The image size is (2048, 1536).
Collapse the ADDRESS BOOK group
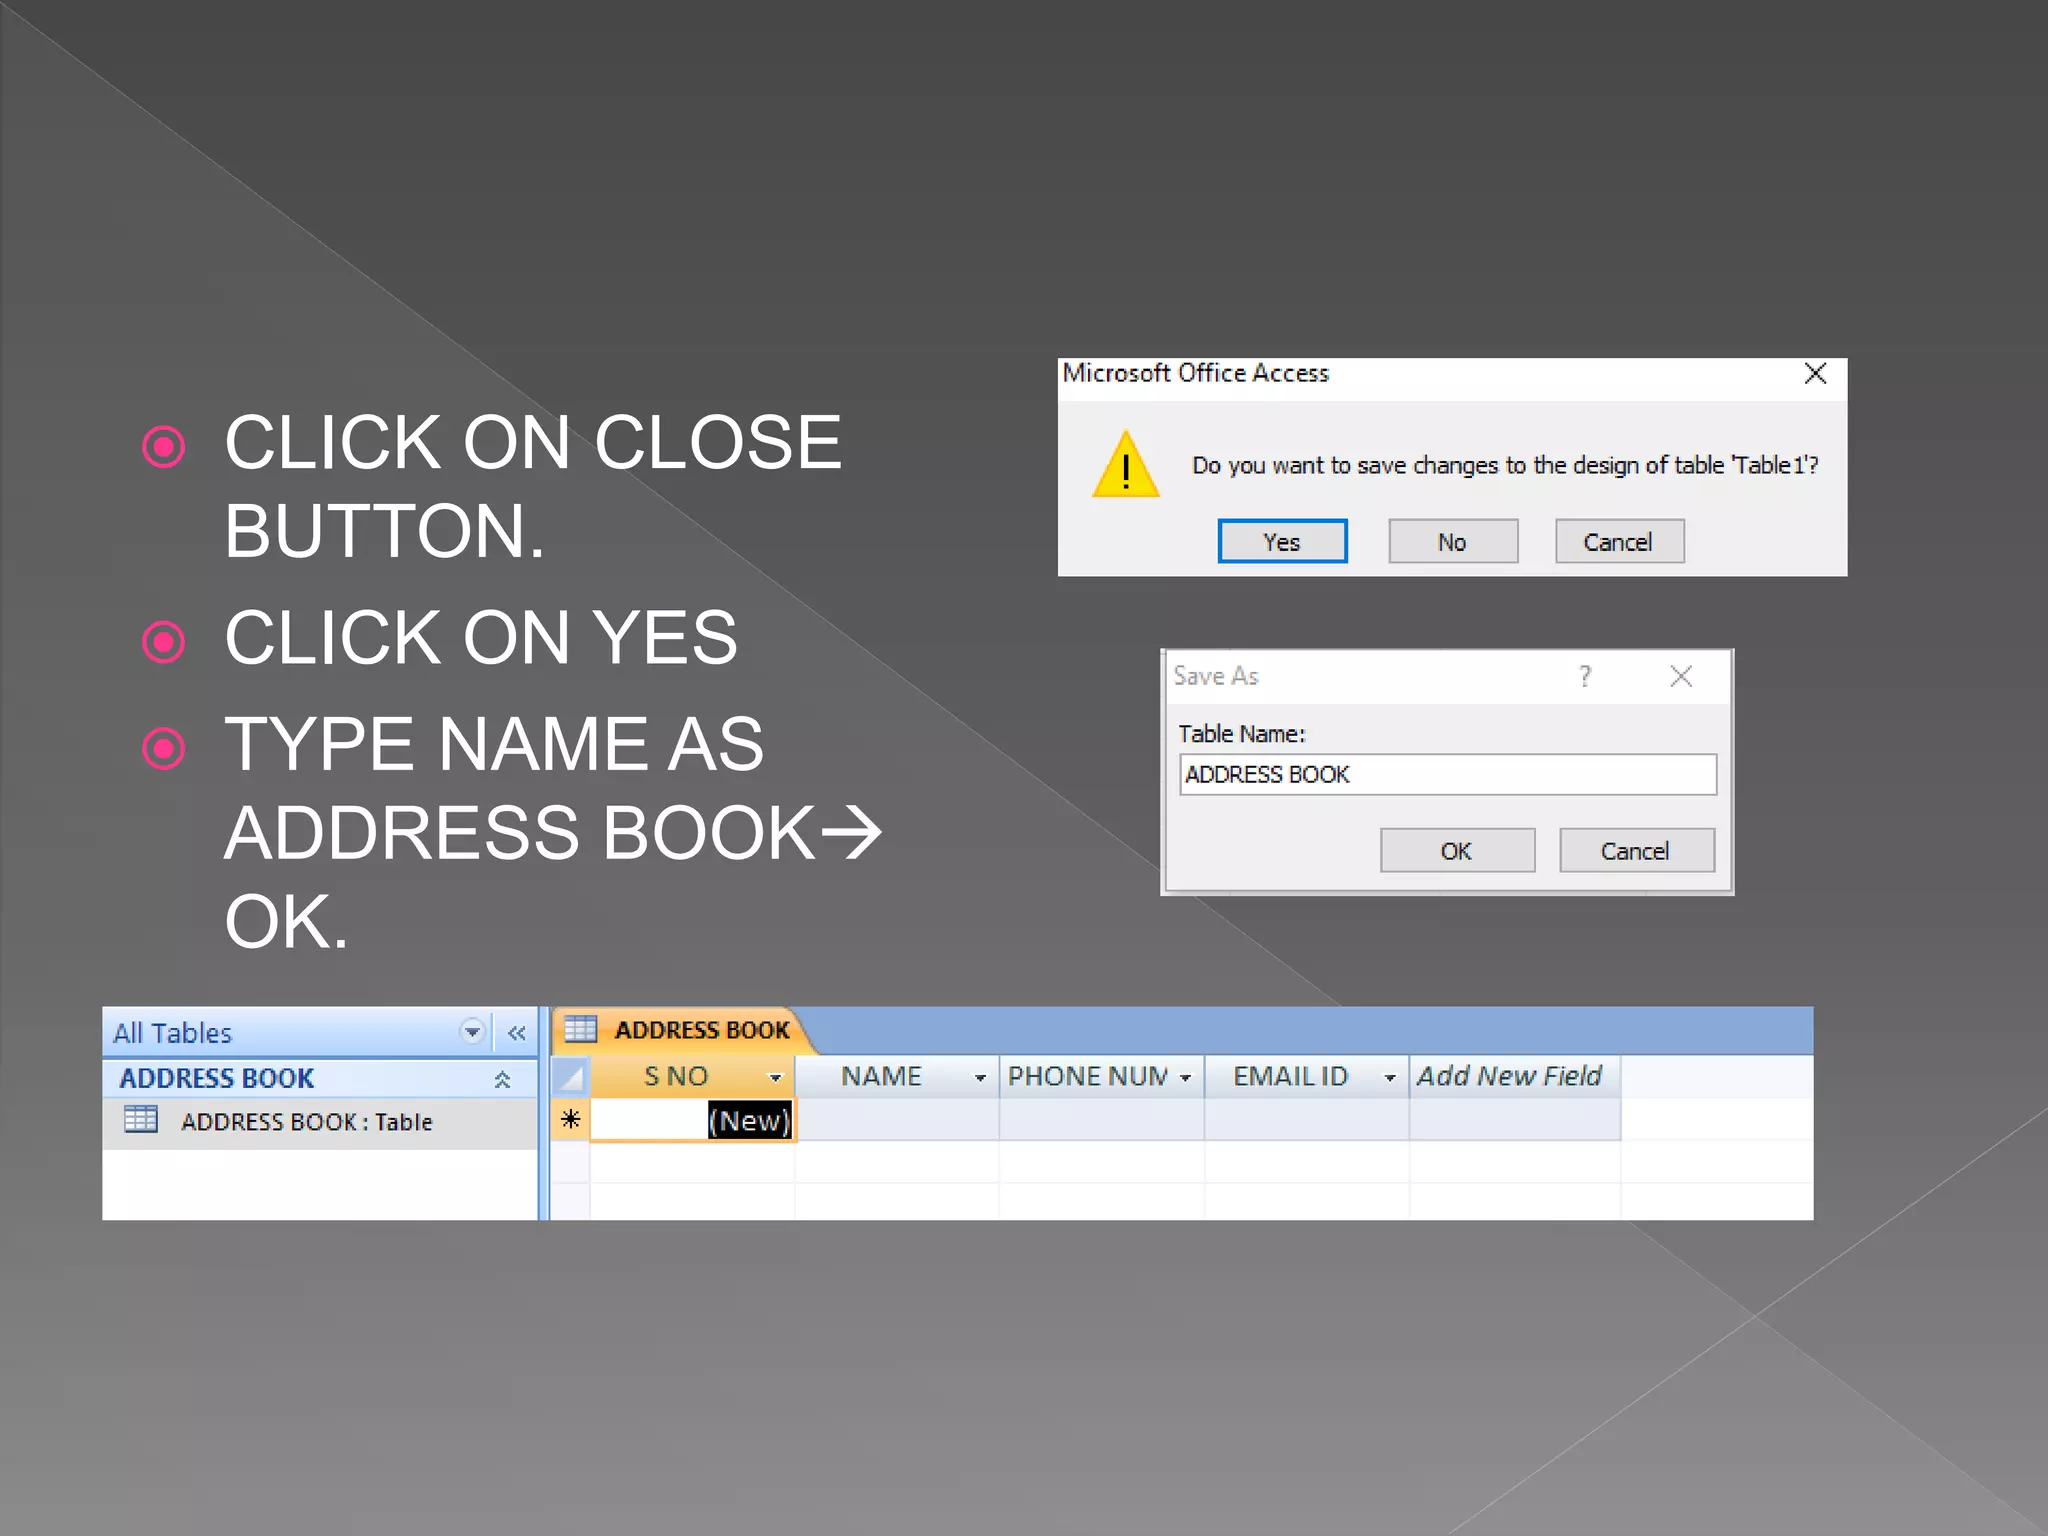click(502, 1079)
